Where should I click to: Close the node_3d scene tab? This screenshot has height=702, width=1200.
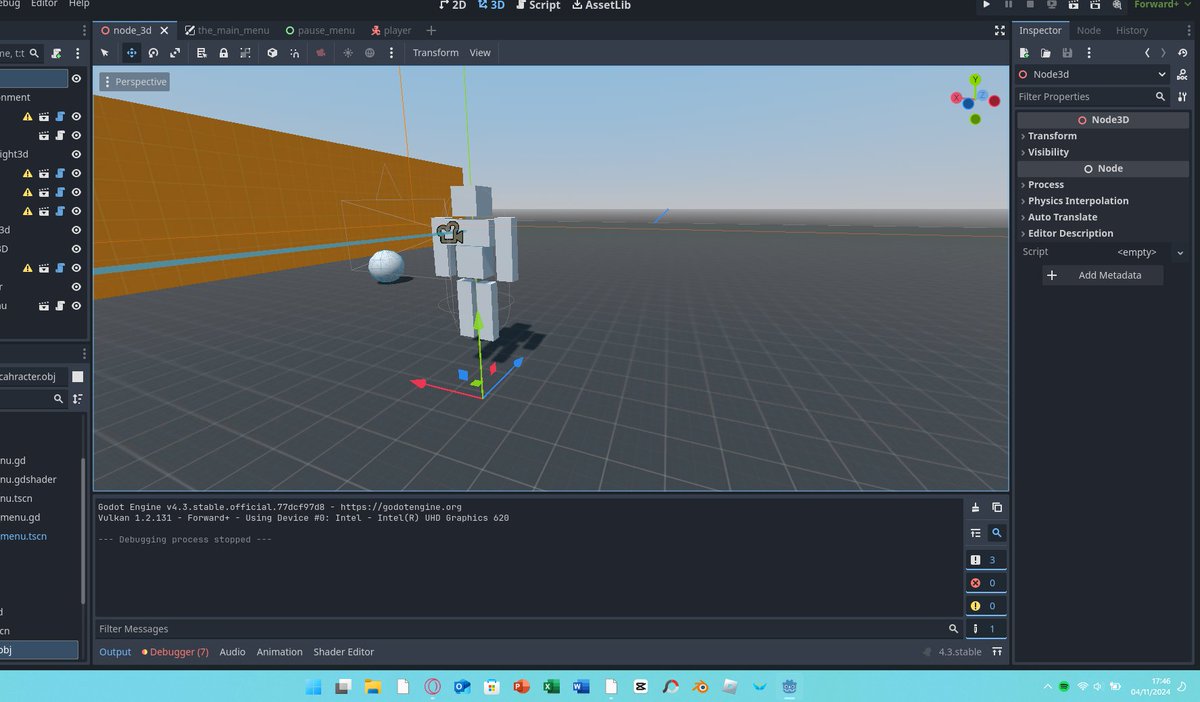point(164,30)
